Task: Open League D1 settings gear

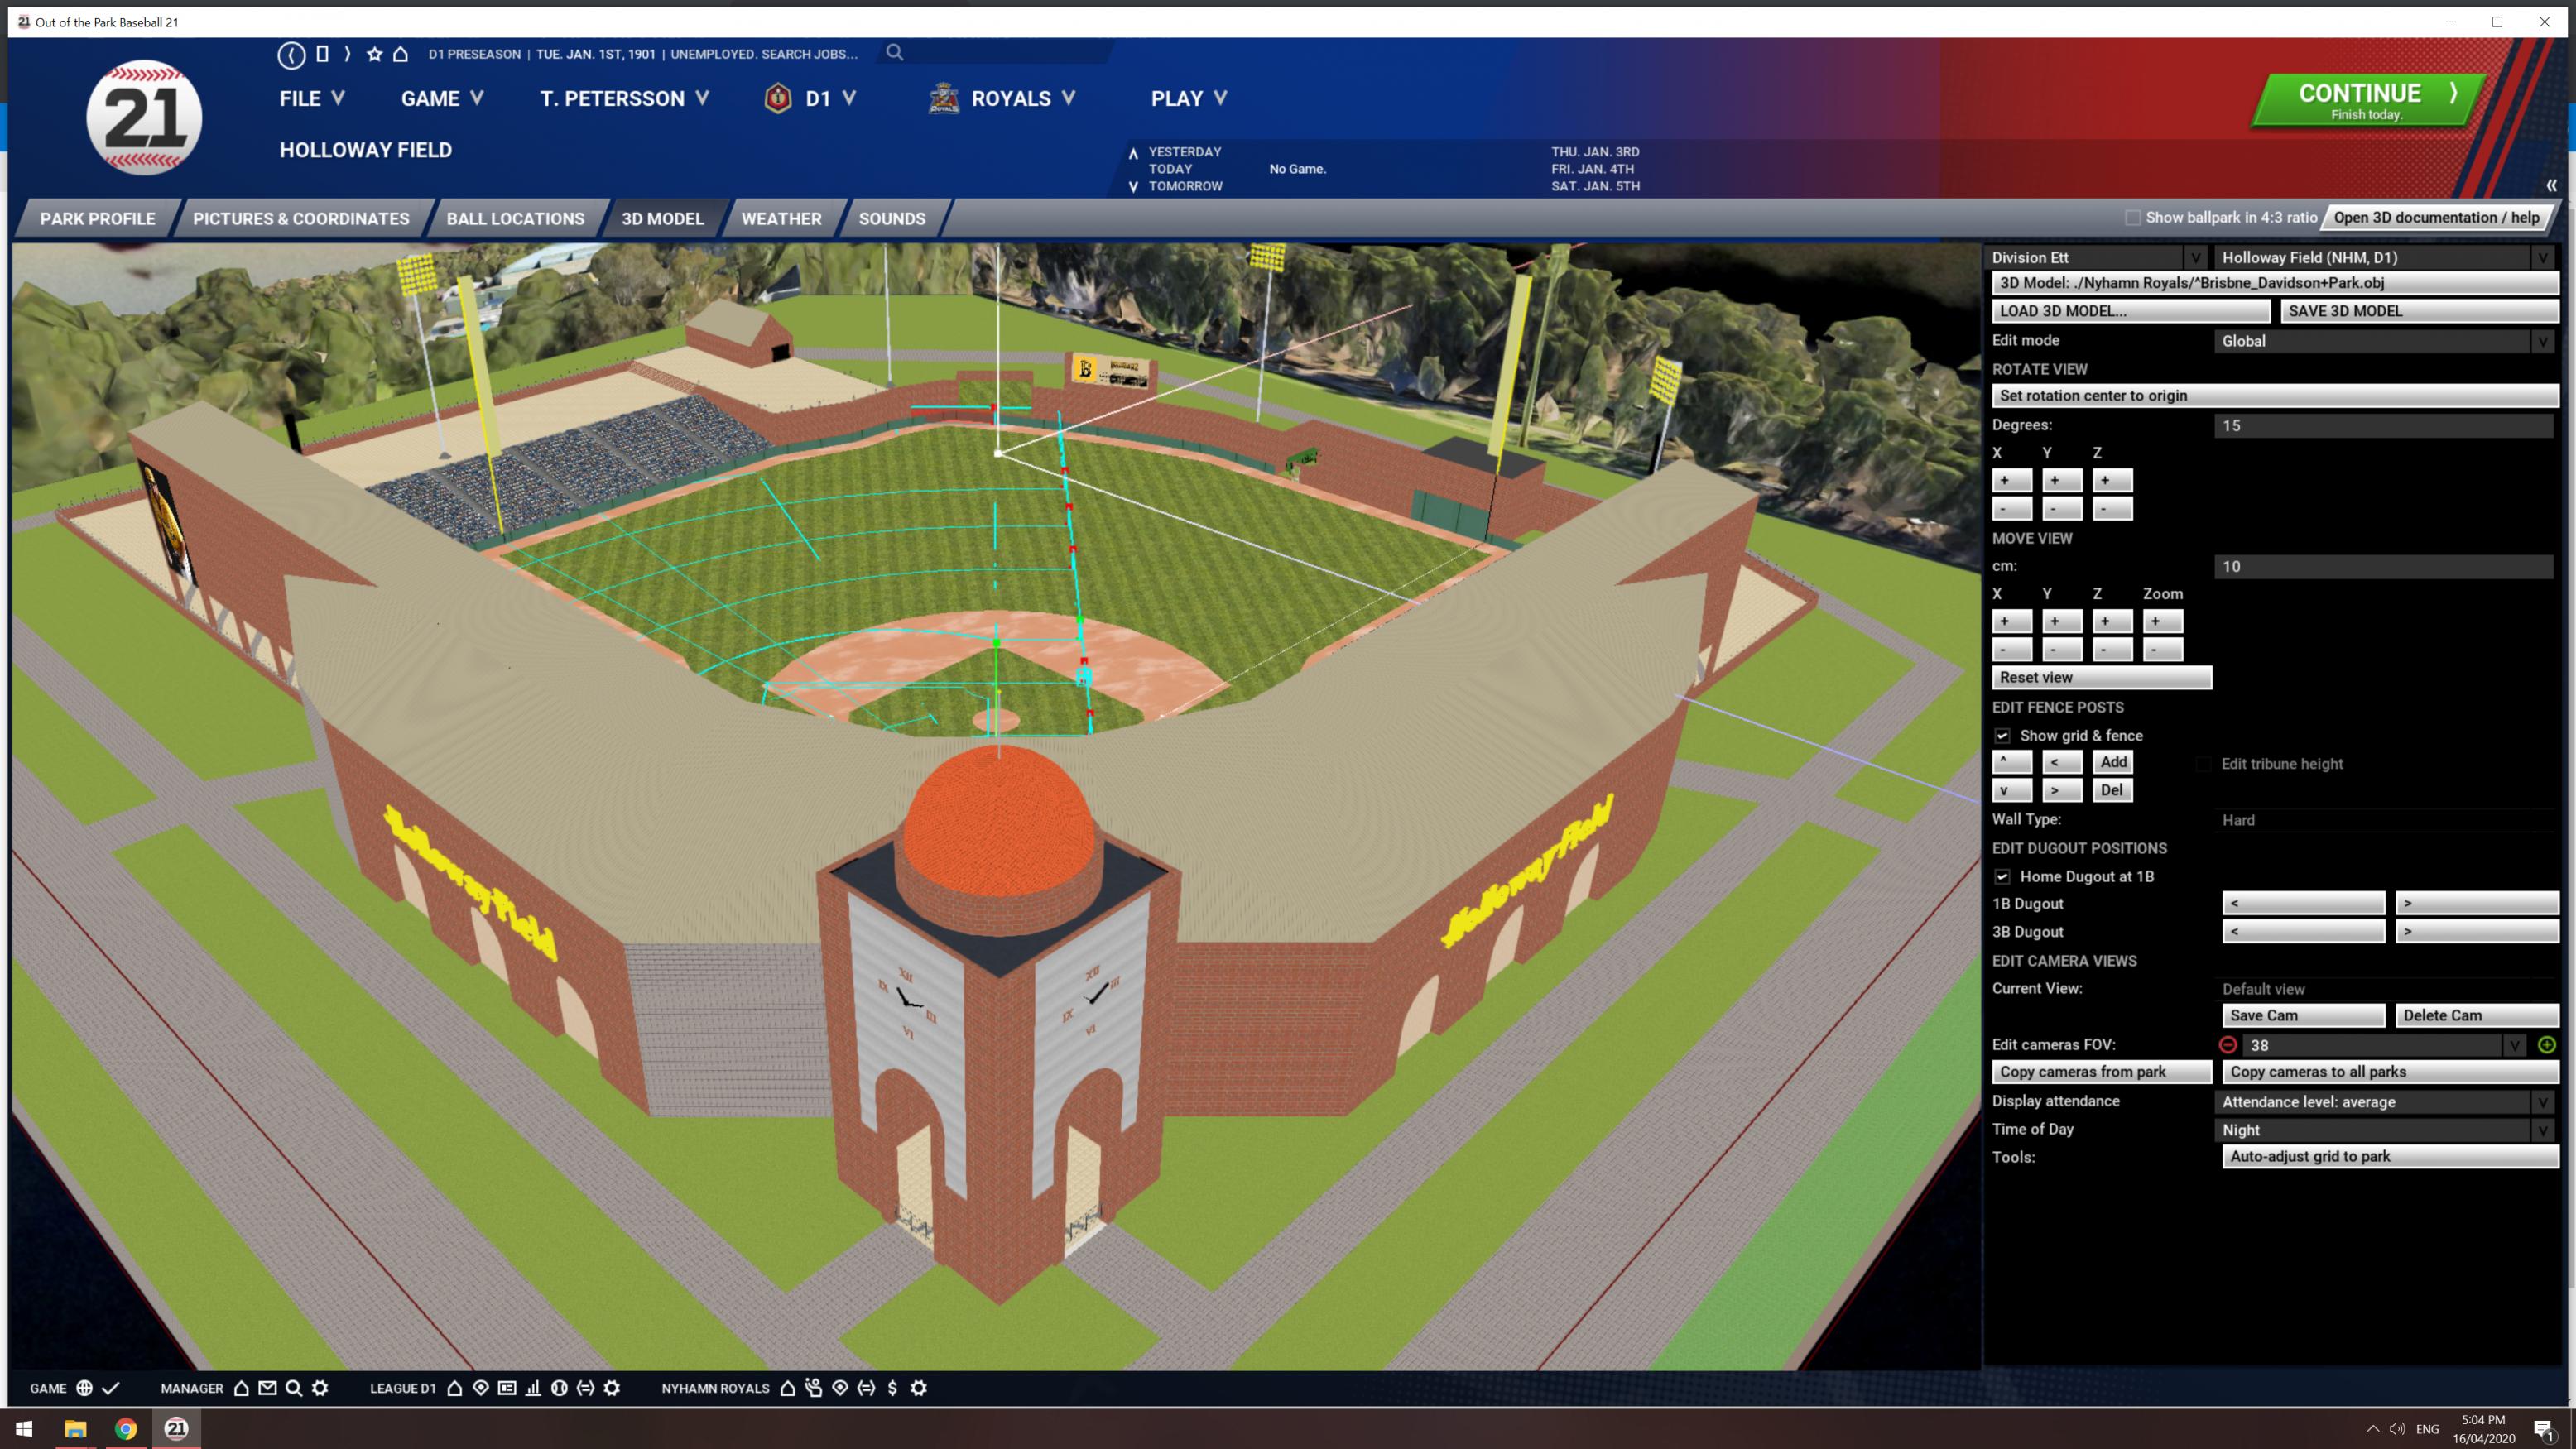Action: click(x=612, y=1388)
